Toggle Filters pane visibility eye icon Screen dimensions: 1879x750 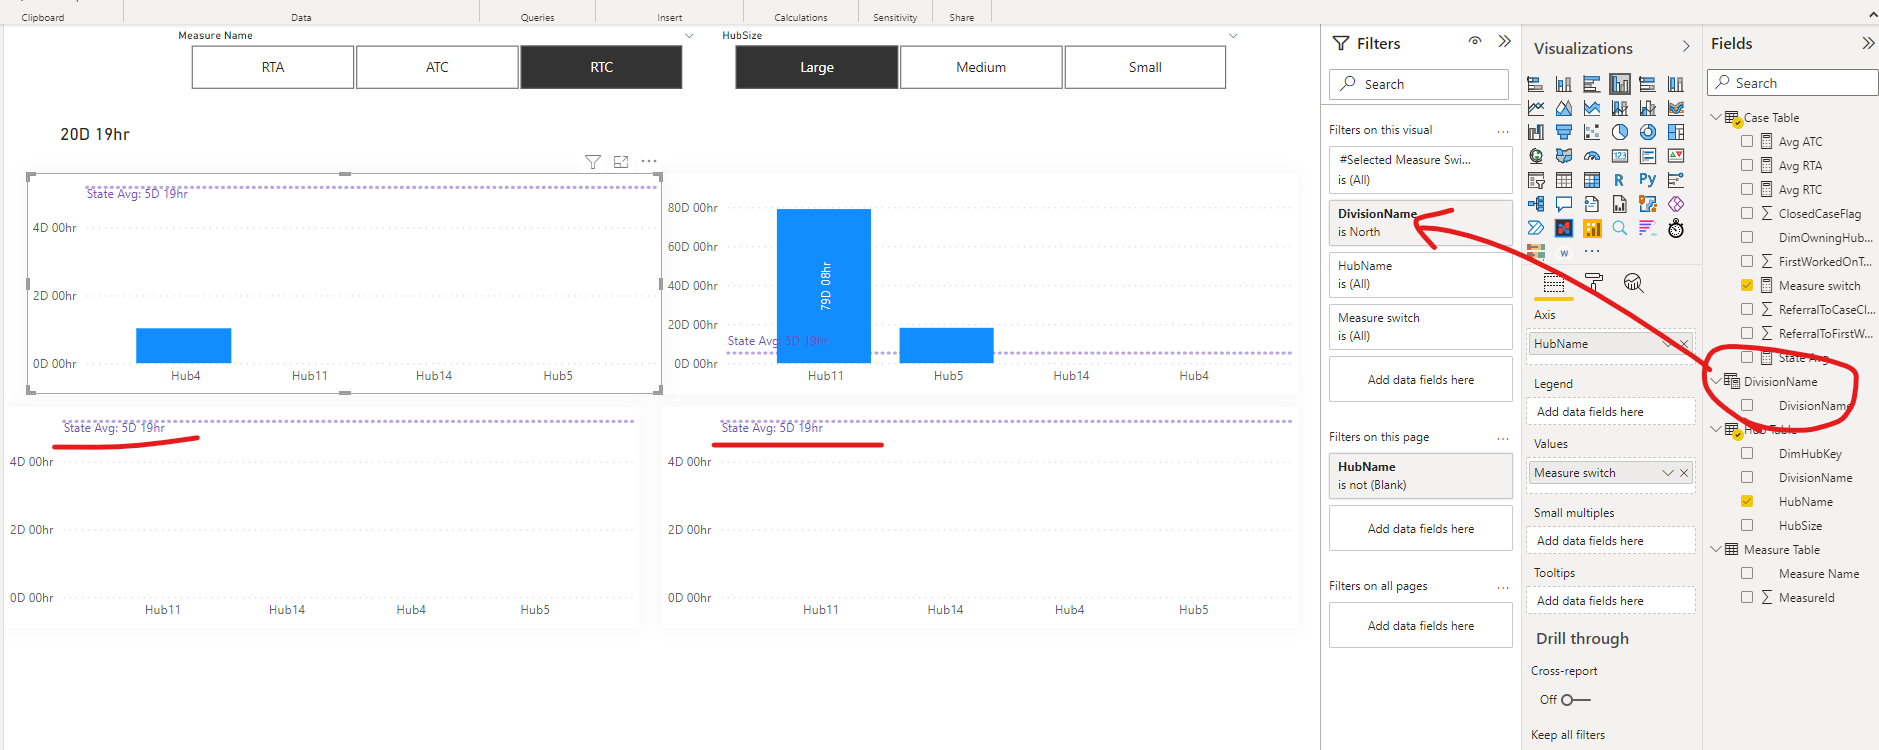(x=1475, y=42)
